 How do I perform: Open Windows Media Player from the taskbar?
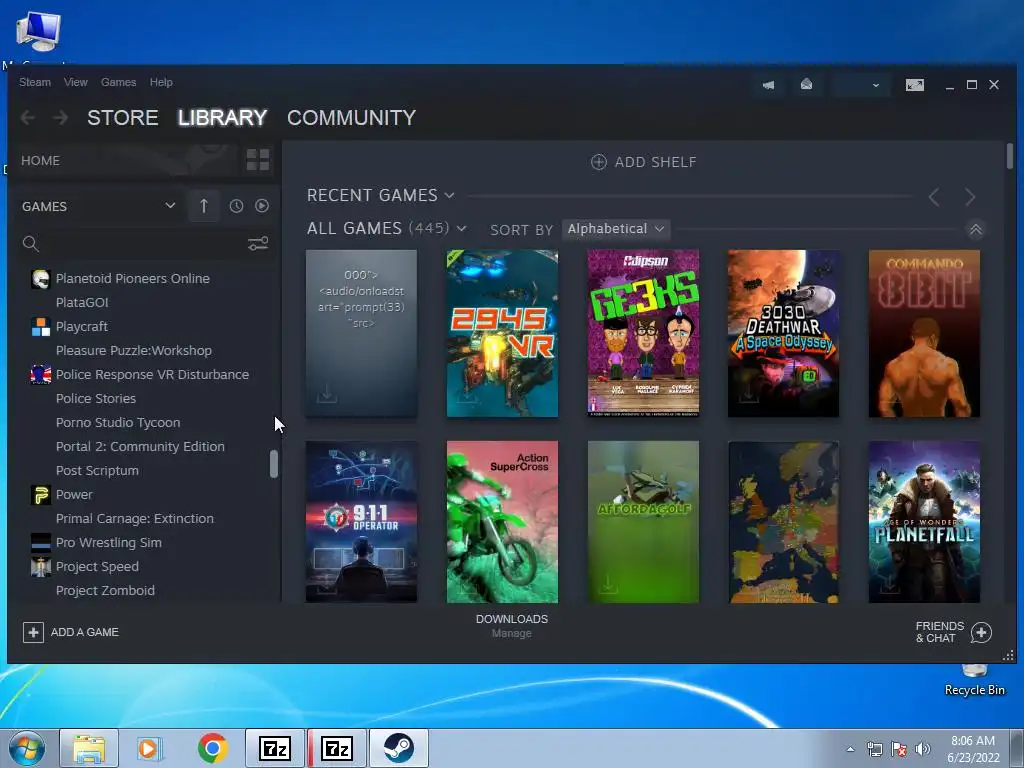click(150, 748)
